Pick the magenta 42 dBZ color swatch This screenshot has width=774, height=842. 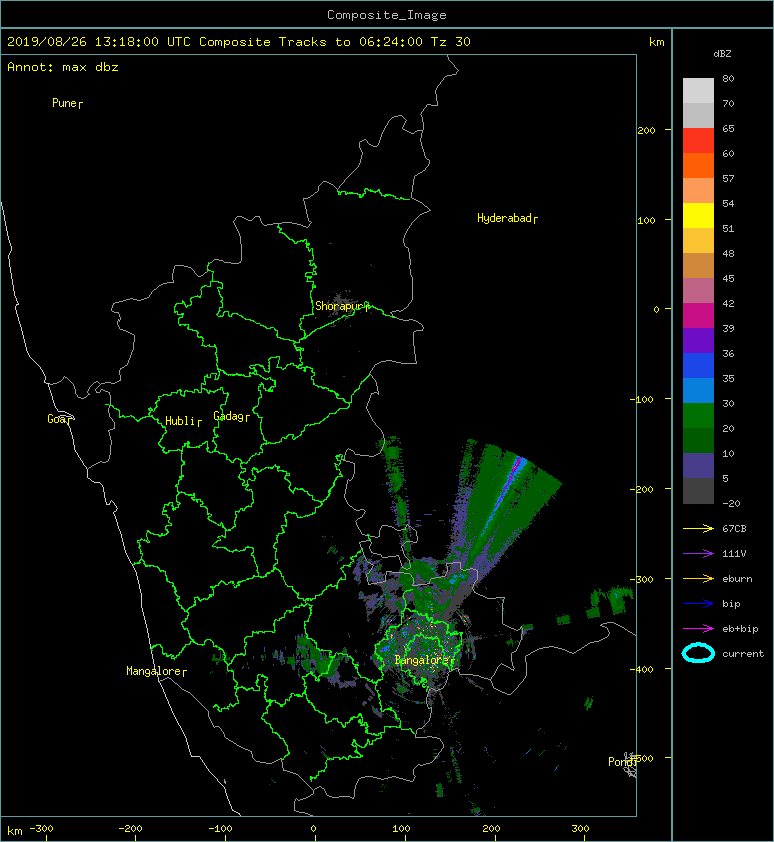(698, 316)
